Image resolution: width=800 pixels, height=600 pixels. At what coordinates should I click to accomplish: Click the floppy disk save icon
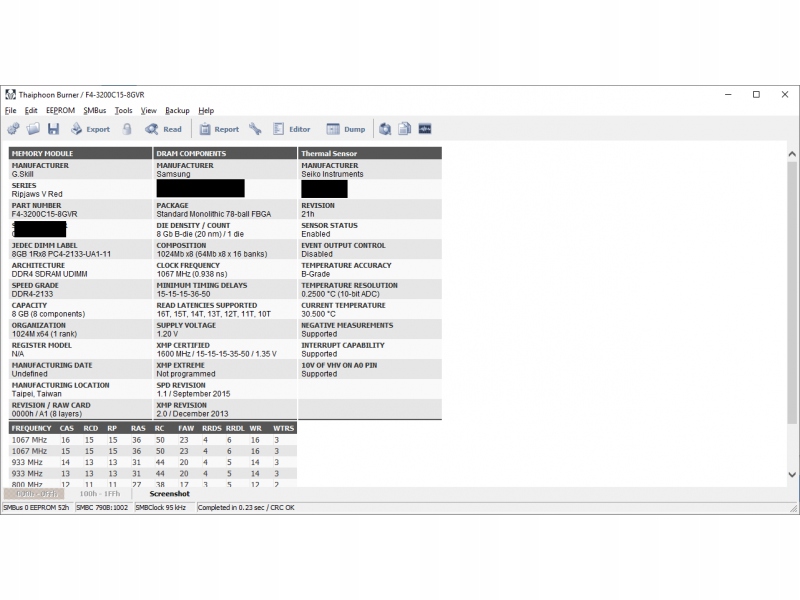(54, 129)
